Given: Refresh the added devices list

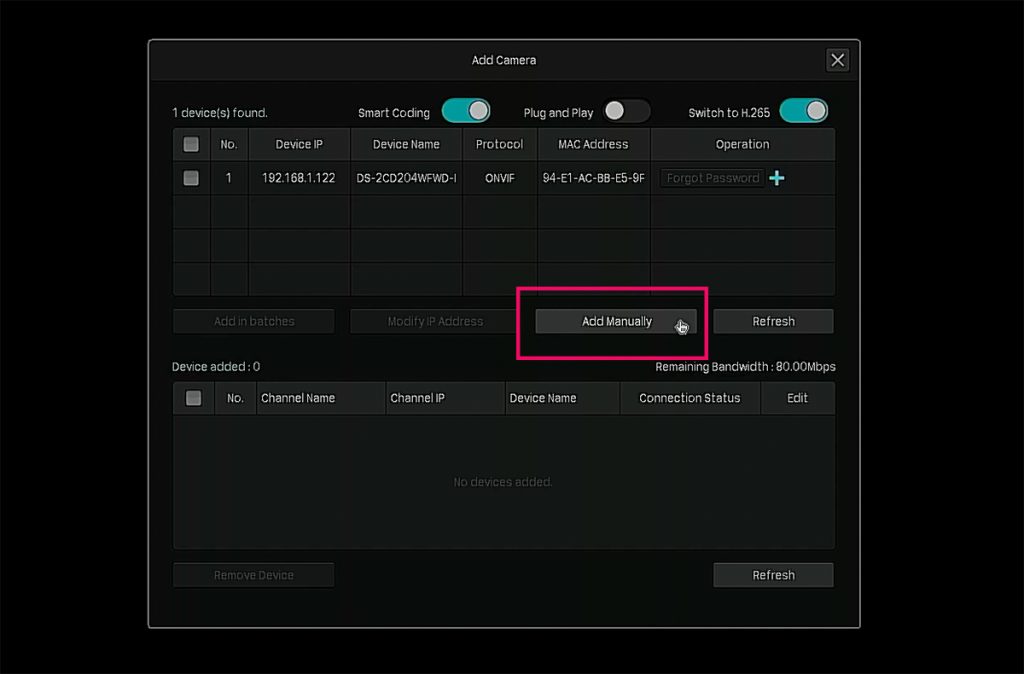Looking at the screenshot, I should tap(773, 575).
